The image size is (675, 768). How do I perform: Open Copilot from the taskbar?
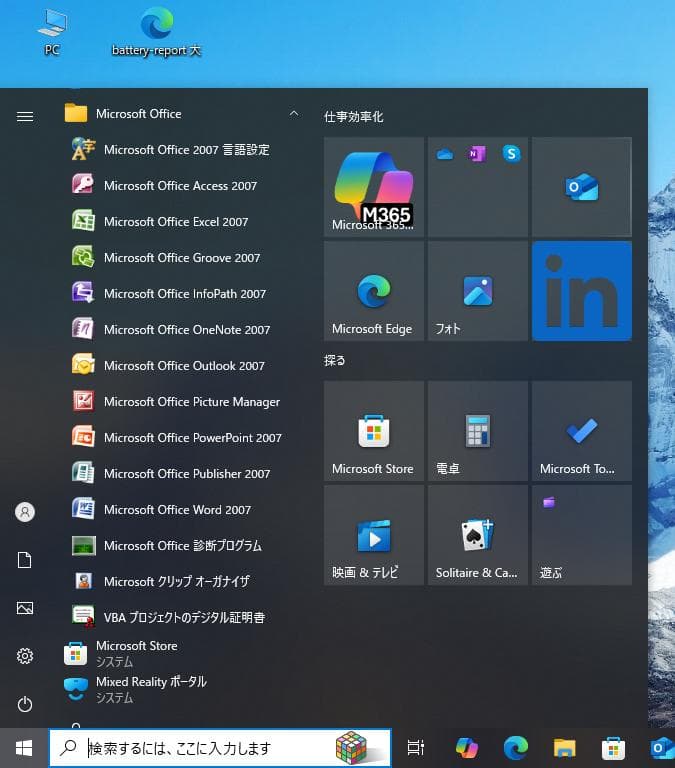coord(467,748)
